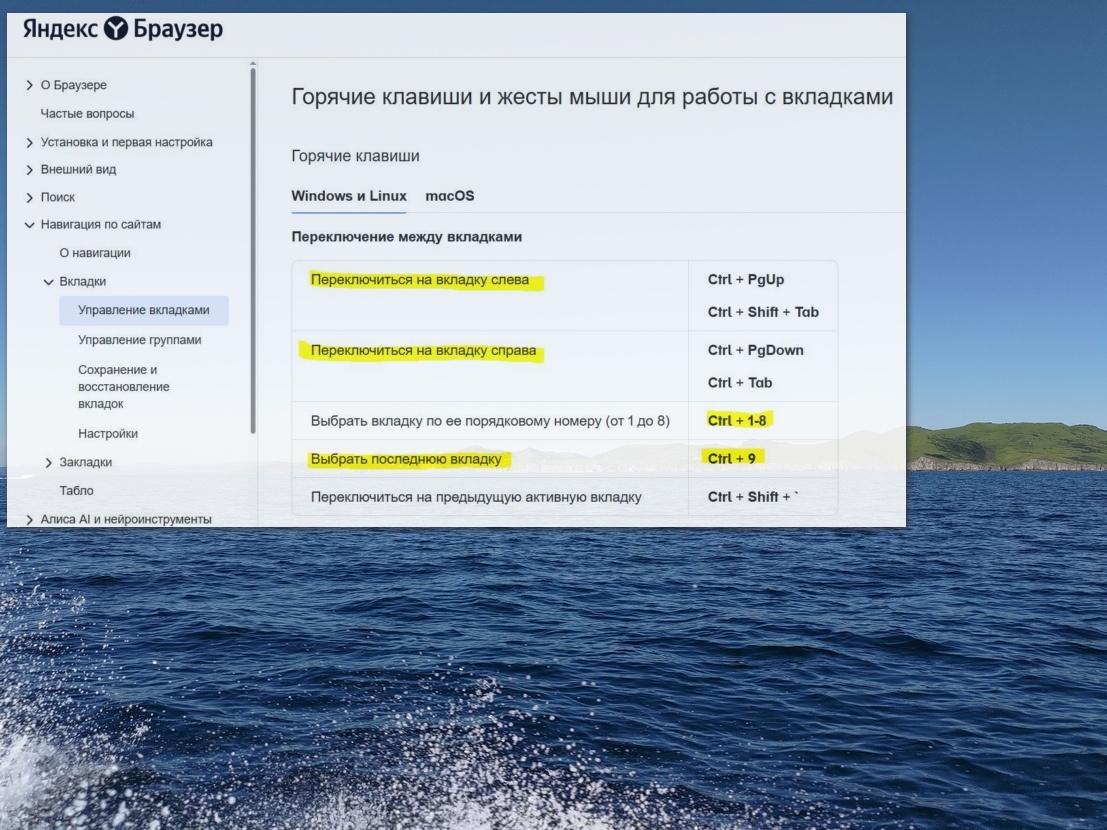
Task: Click the Ctrl + Tab shortcut text
Action: [x=740, y=383]
